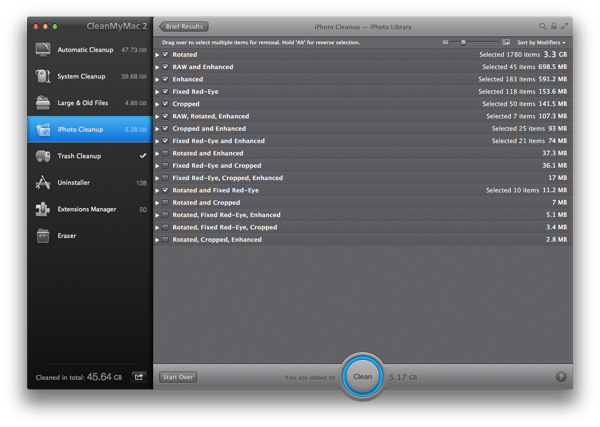This screenshot has height=427, width=600.
Task: Open the Sort by Modifiers dropdown
Action: (541, 42)
